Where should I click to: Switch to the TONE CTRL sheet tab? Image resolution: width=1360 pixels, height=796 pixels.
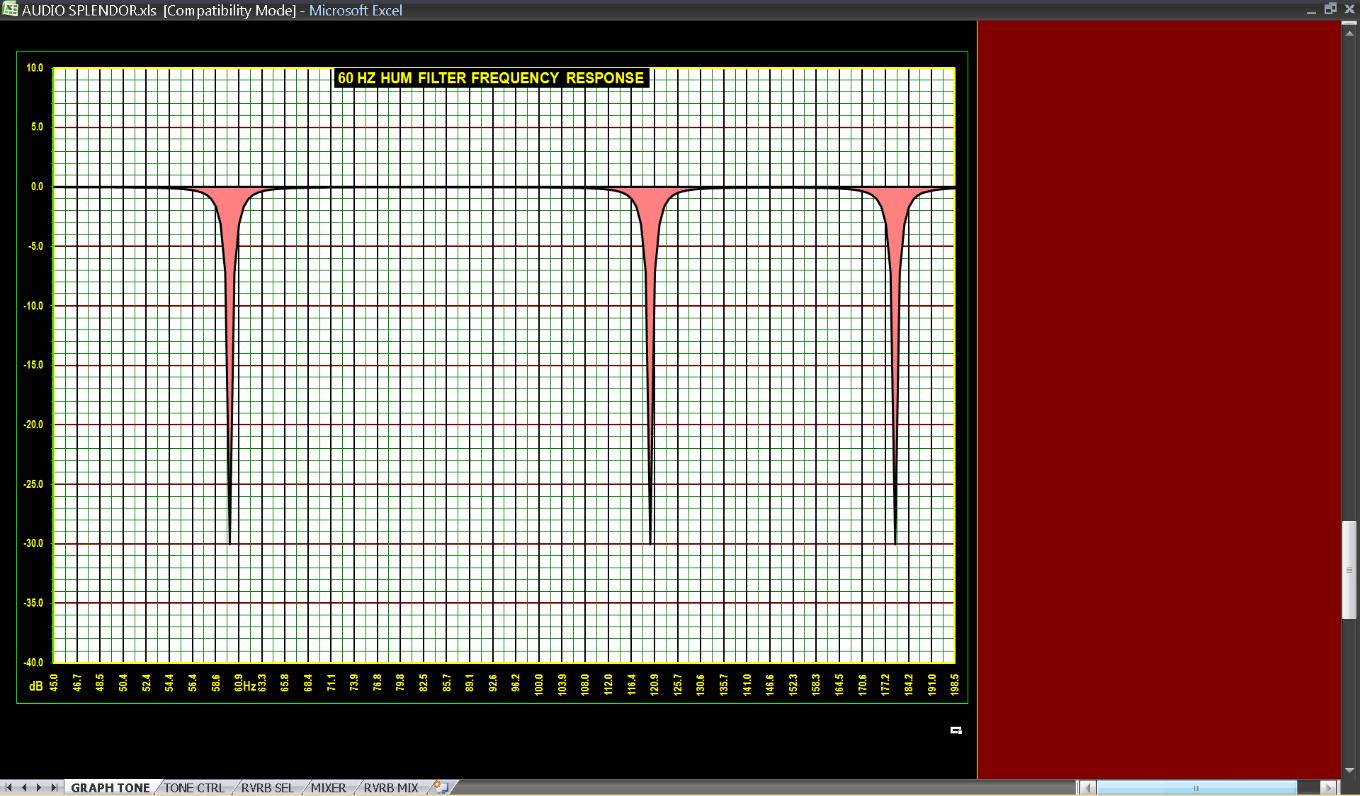click(x=195, y=788)
